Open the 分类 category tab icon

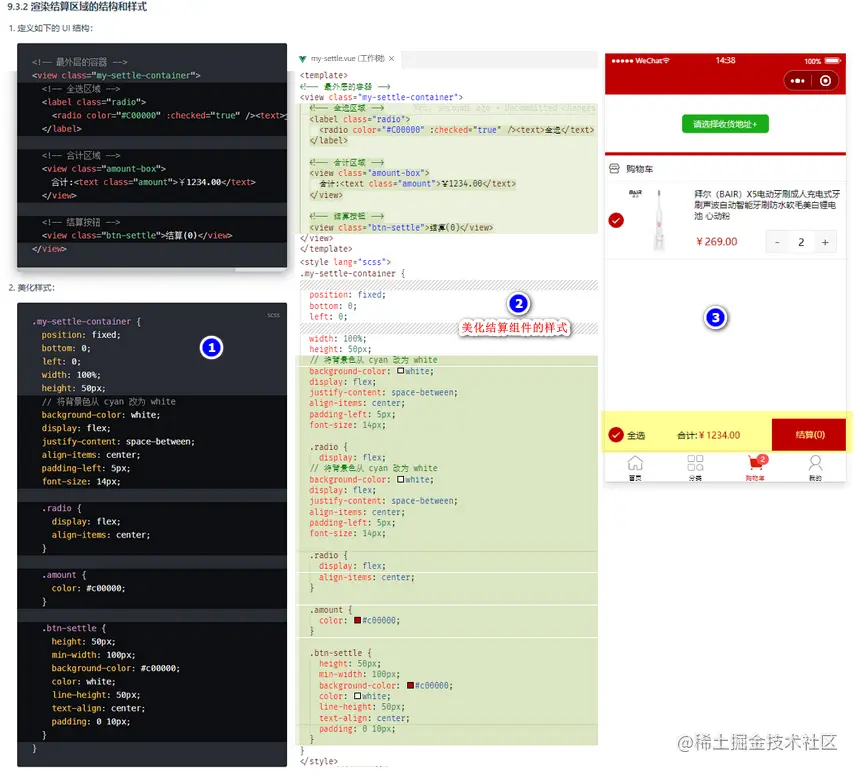coord(695,463)
